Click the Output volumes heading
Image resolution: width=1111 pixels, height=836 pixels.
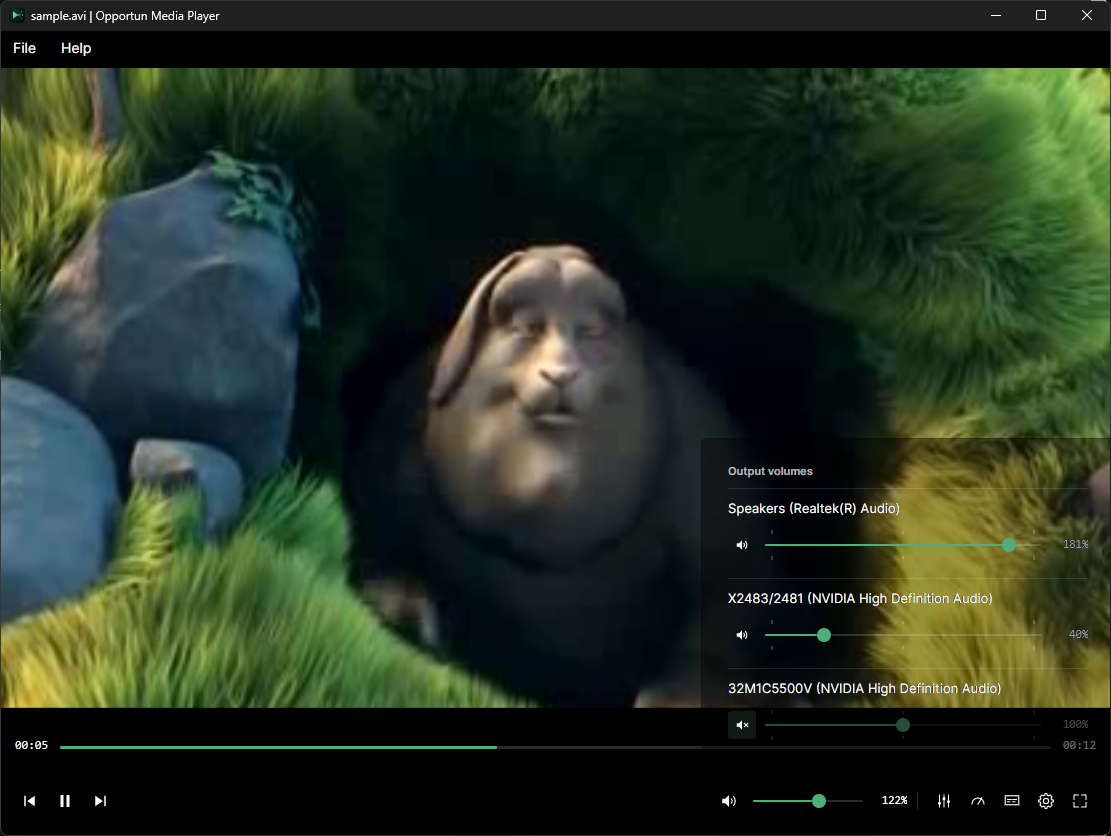point(770,471)
